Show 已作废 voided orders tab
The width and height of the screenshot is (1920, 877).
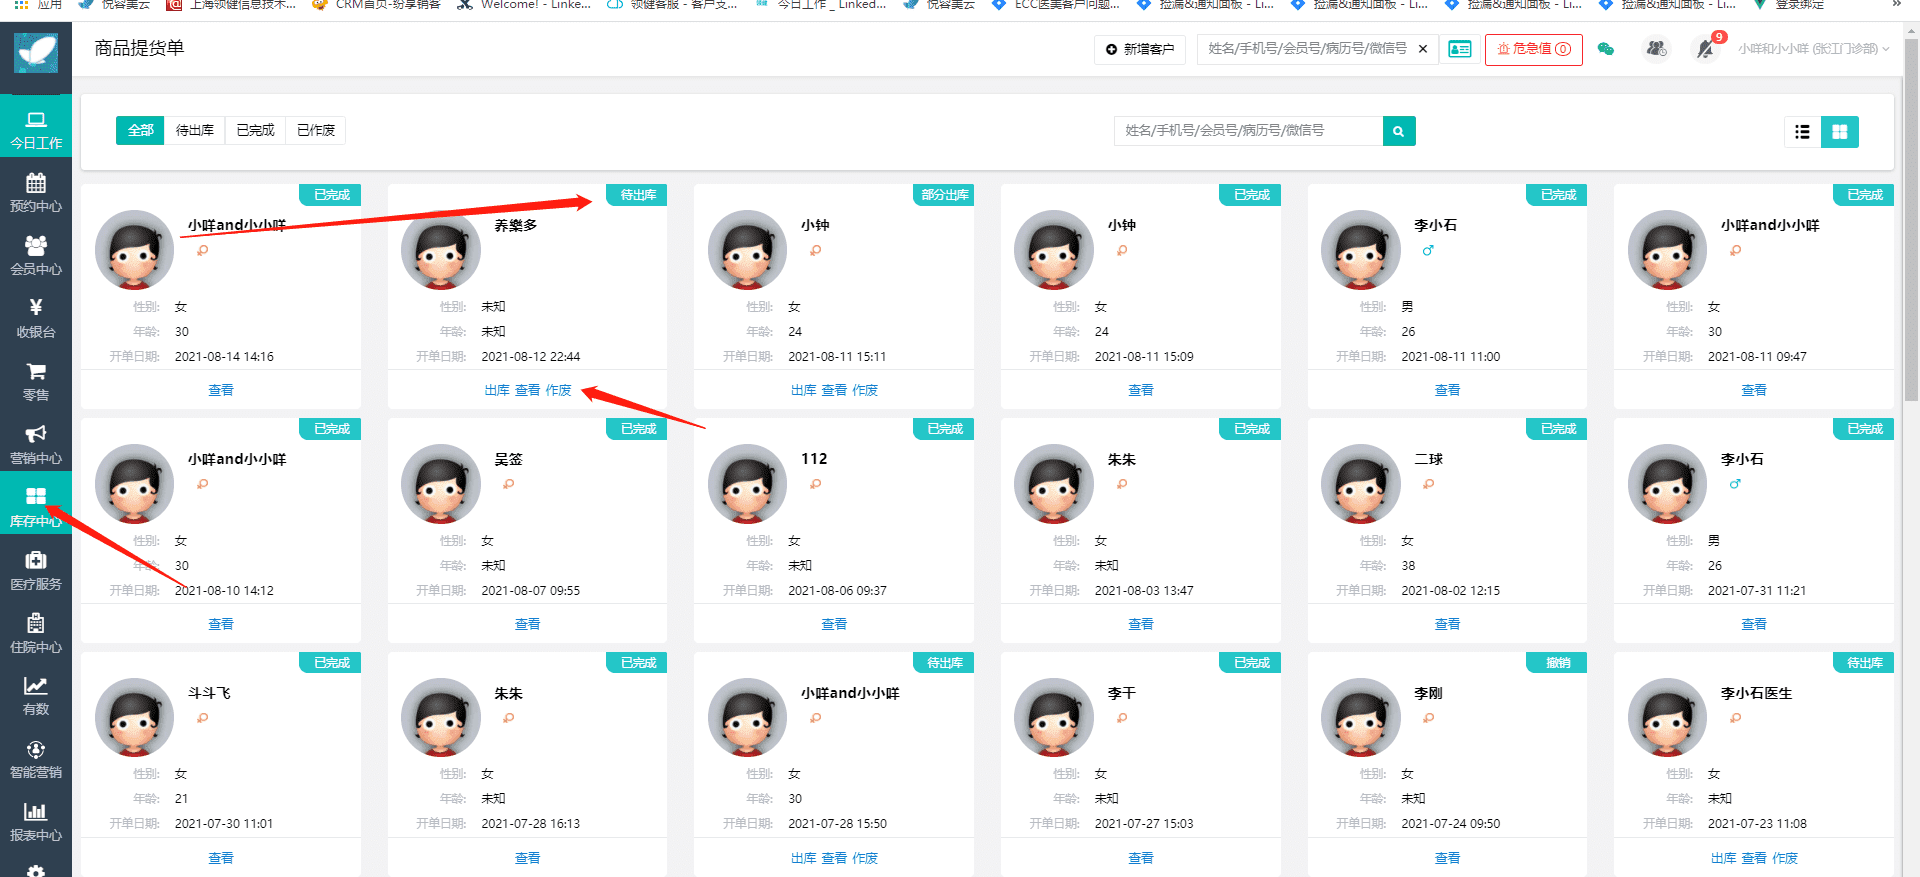(316, 130)
